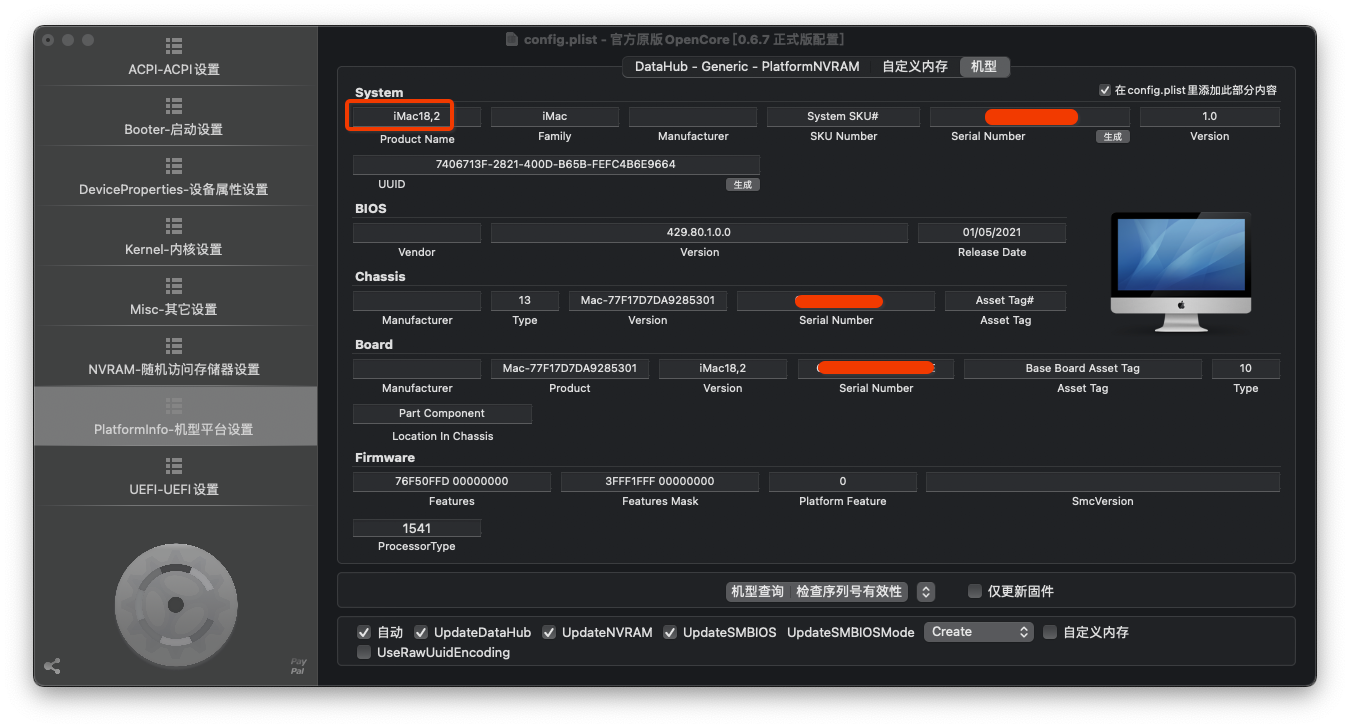The width and height of the screenshot is (1350, 728).
Task: Enable 仅更新固件 checkbox
Action: pyautogui.click(x=975, y=591)
